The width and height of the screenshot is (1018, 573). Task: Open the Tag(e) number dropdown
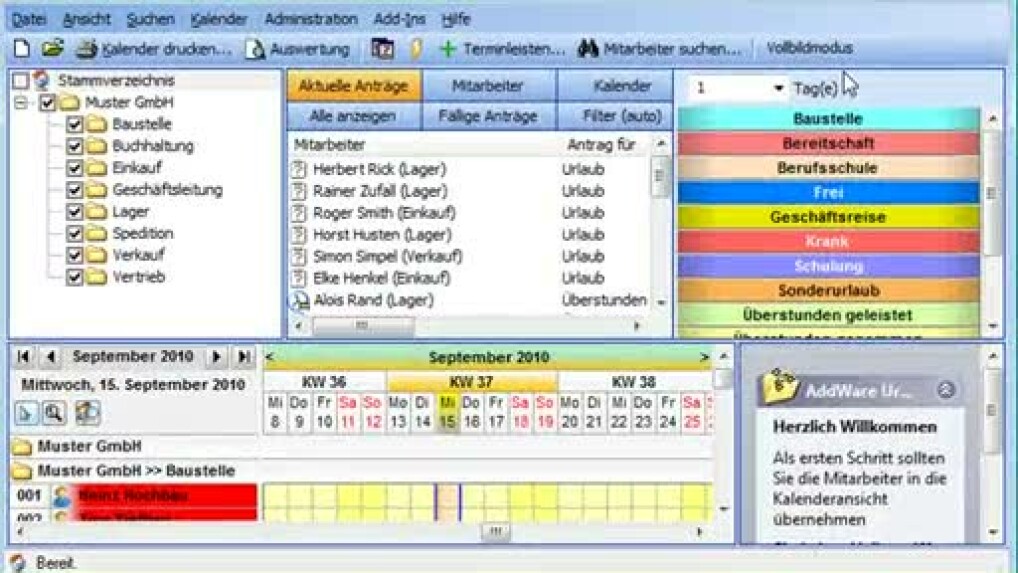point(778,89)
